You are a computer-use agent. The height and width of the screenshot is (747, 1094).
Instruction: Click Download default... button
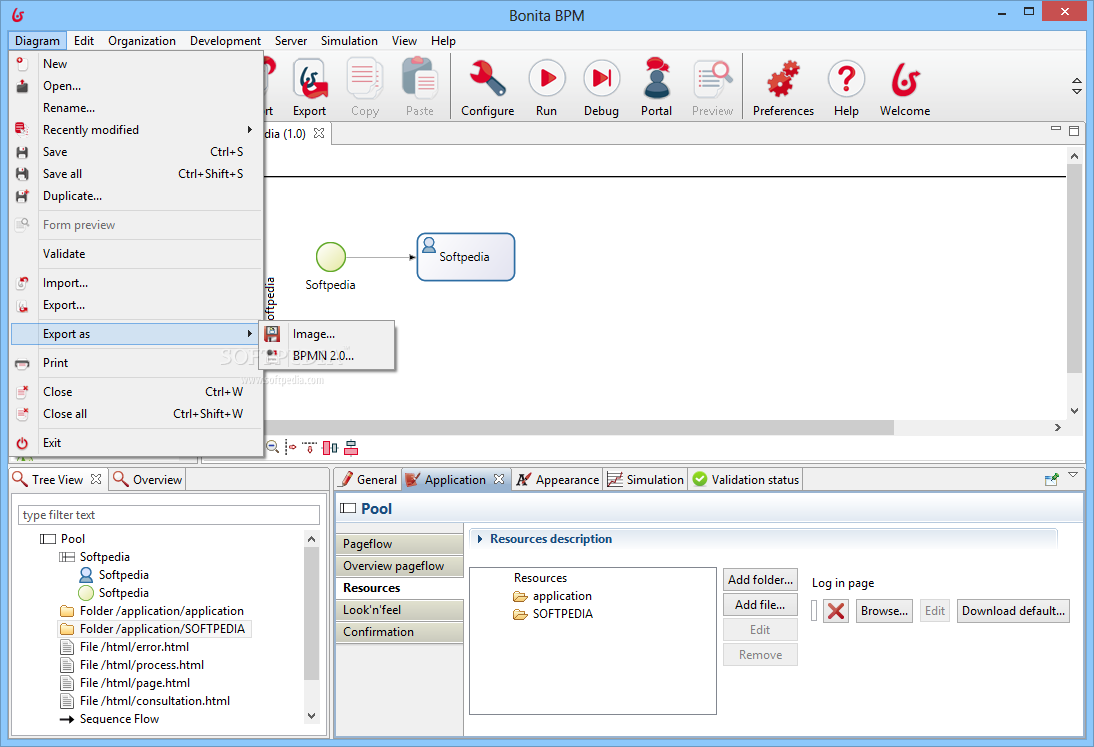coord(1013,611)
